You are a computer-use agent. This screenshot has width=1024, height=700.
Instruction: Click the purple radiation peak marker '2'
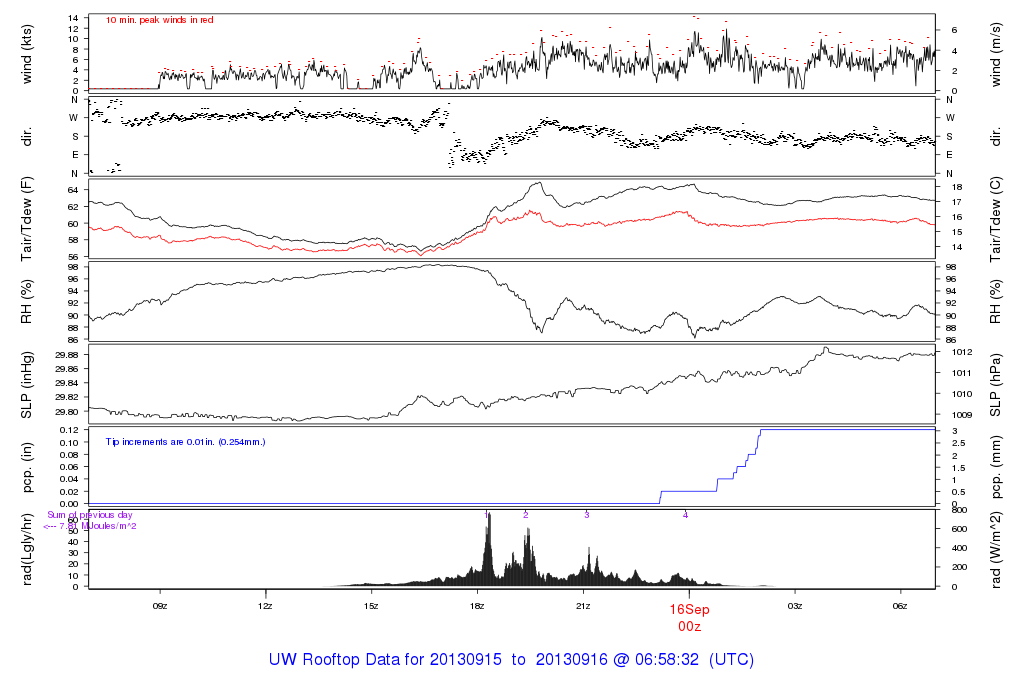click(x=526, y=515)
